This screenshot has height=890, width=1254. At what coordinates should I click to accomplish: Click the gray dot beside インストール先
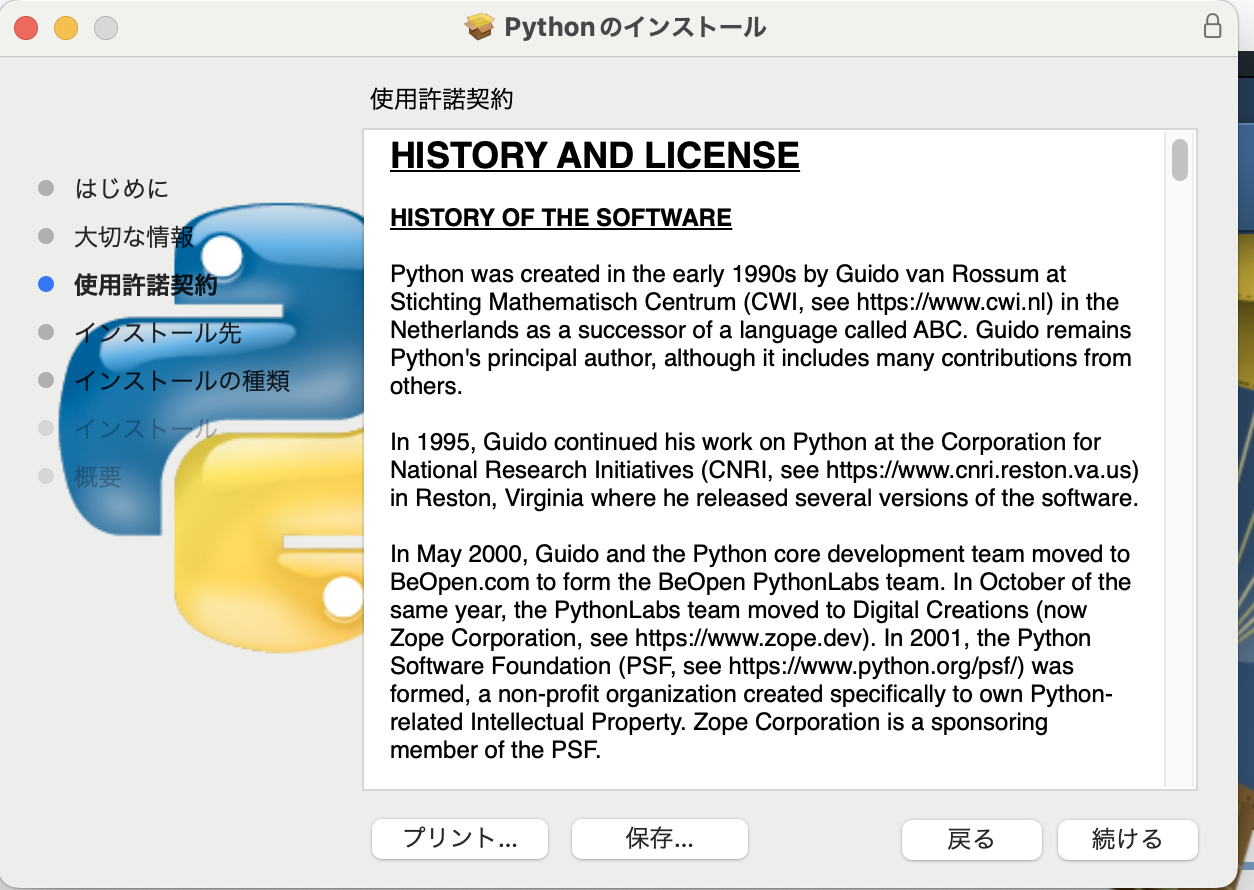pyautogui.click(x=46, y=333)
